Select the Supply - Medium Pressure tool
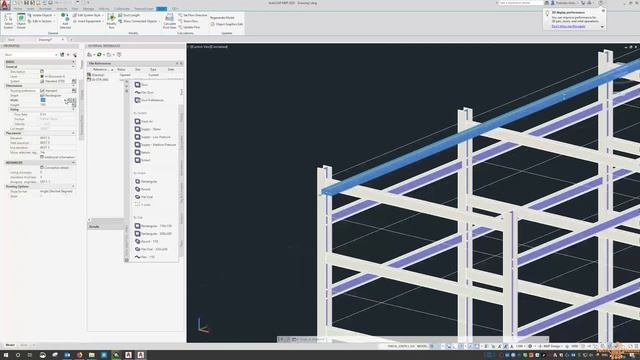 (156, 145)
